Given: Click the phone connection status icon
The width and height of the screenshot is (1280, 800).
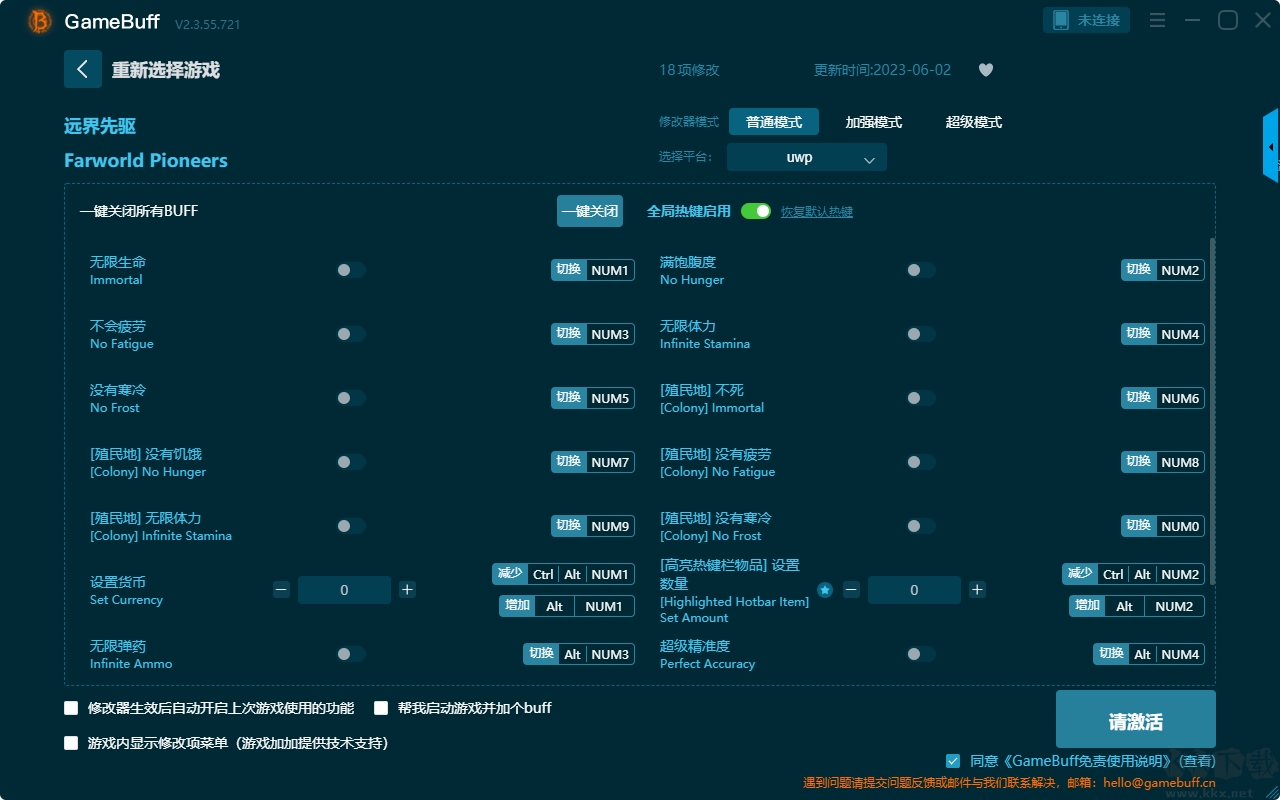Looking at the screenshot, I should pyautogui.click(x=1061, y=20).
